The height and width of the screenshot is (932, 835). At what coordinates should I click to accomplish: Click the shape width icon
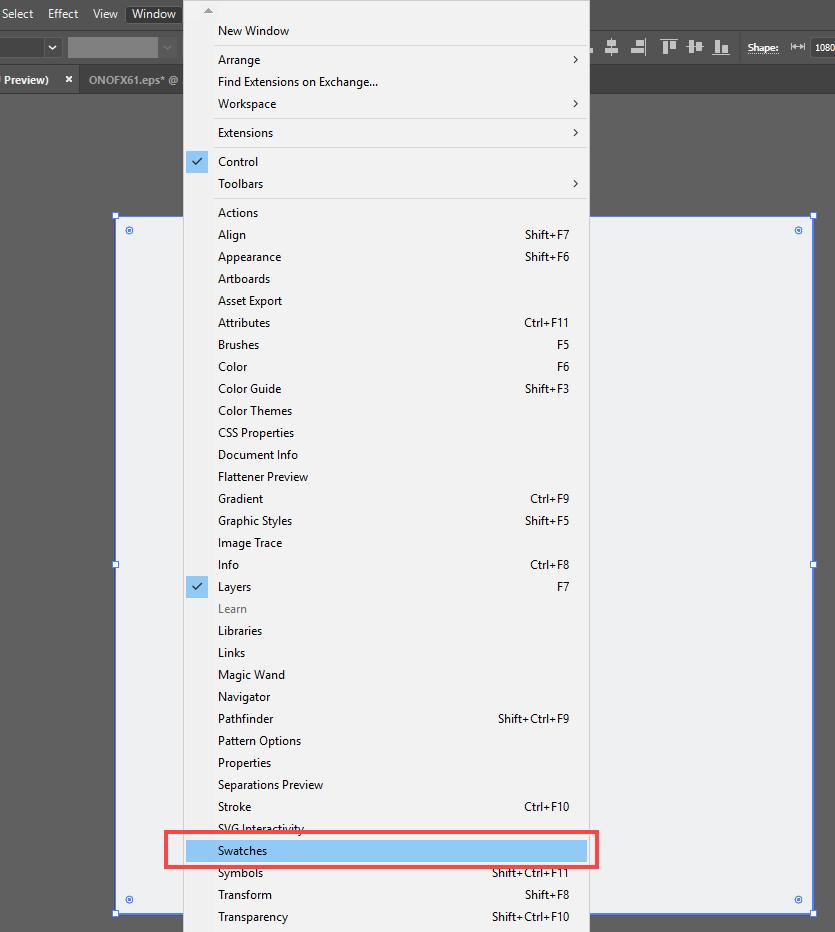coord(798,47)
